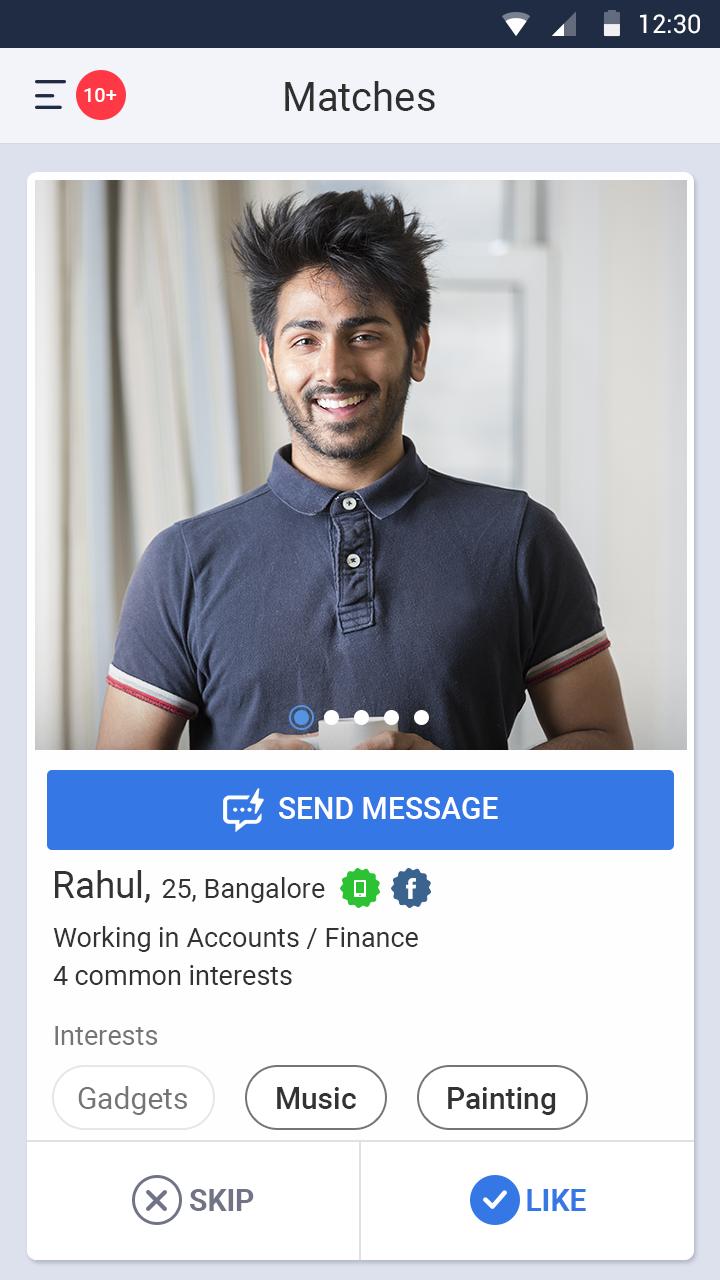The height and width of the screenshot is (1280, 720).
Task: Select the third photo indicator dot
Action: (x=361, y=717)
